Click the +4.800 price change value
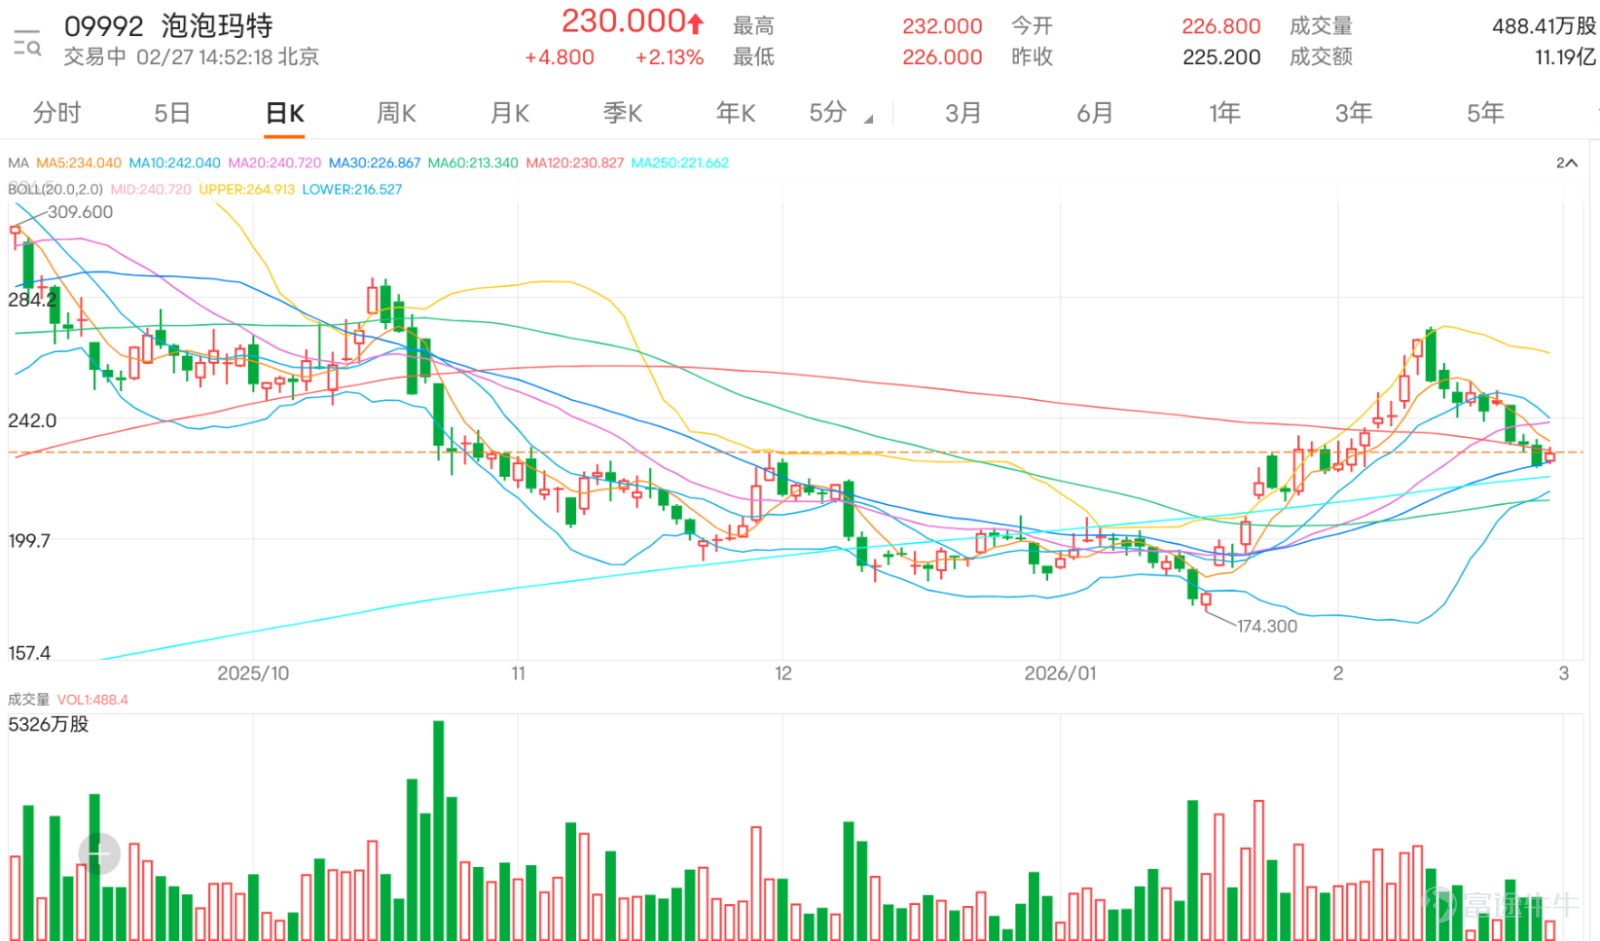1600x941 pixels. coord(560,58)
